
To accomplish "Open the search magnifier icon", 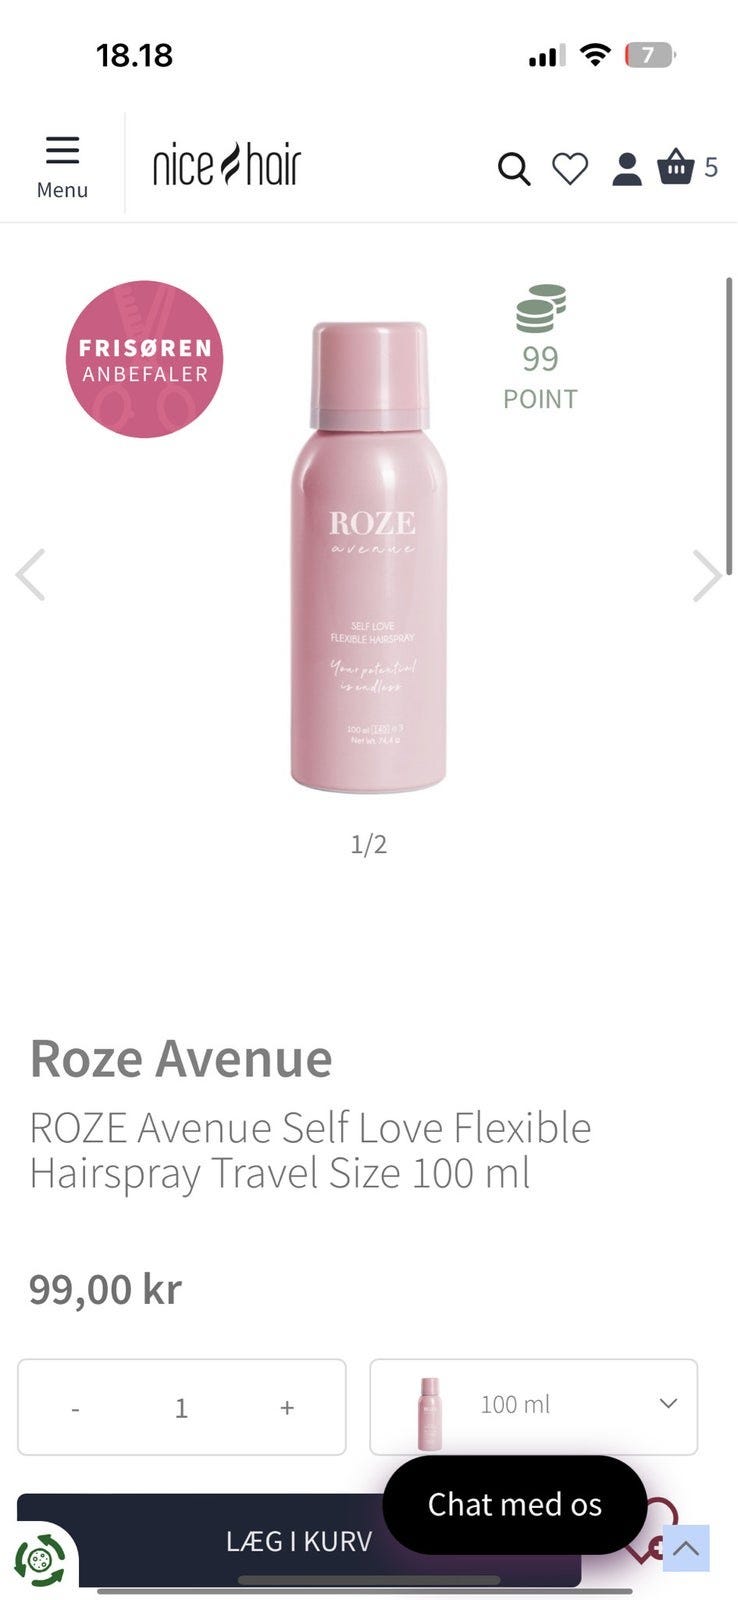I will tap(514, 169).
